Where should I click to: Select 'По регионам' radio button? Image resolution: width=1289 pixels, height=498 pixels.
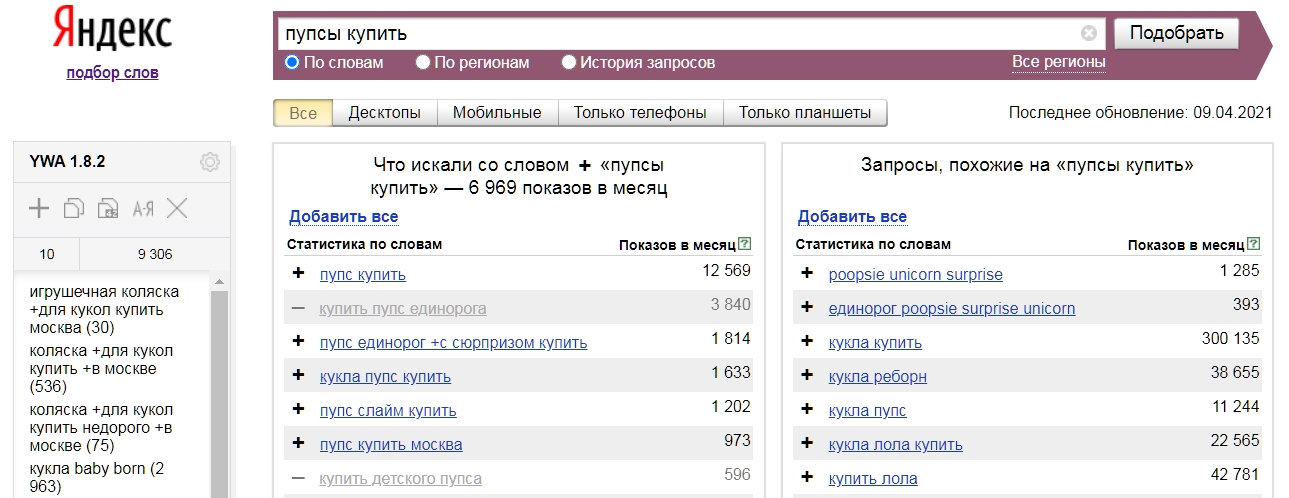(x=423, y=62)
